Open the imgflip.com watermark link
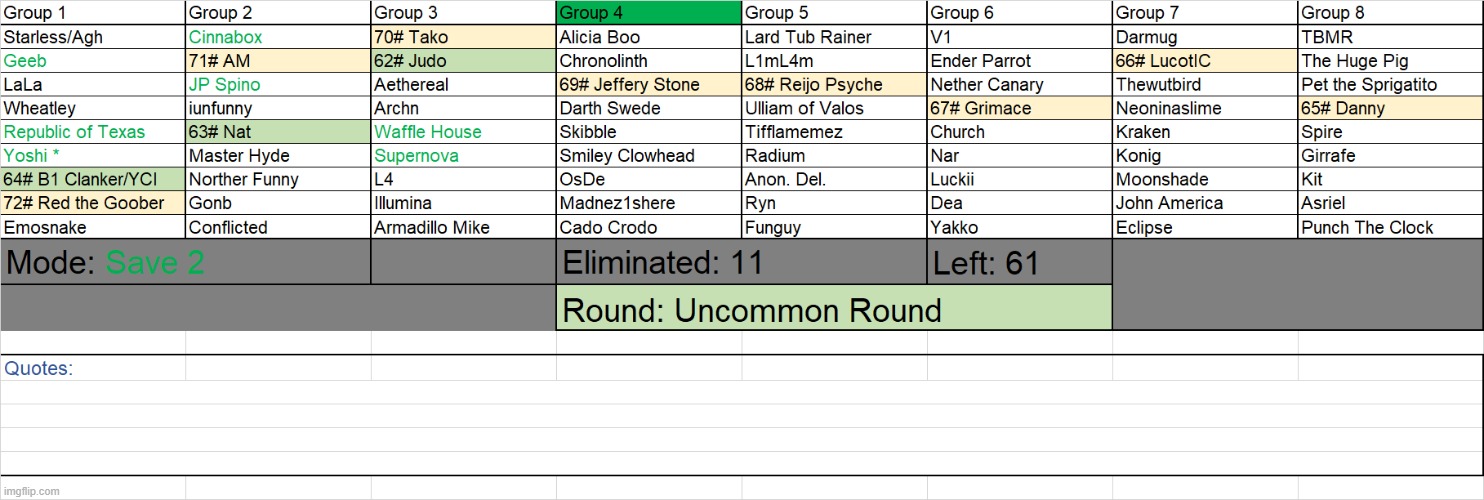 click(31, 491)
